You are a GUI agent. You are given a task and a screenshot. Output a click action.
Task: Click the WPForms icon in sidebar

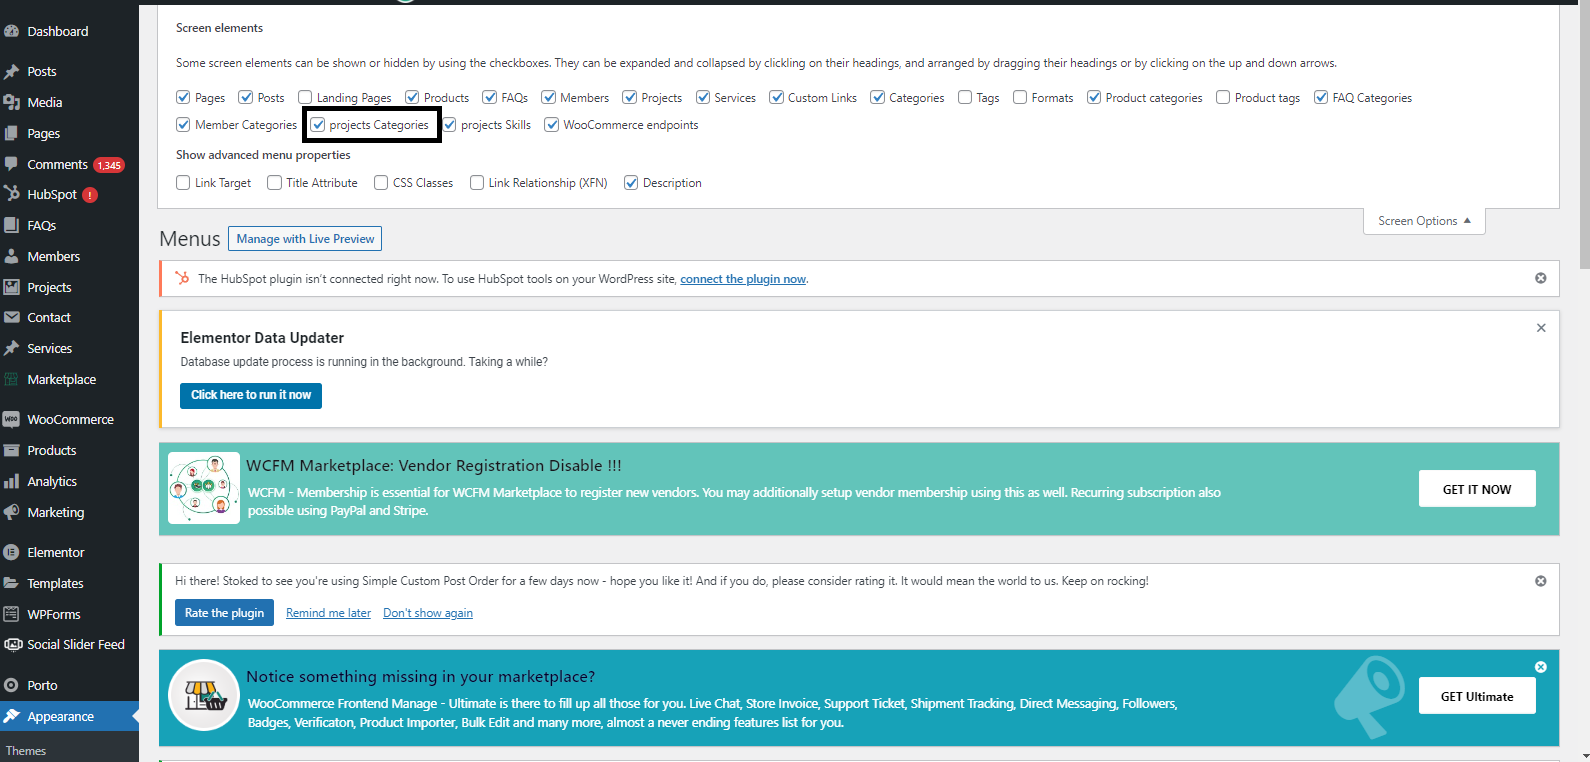(12, 614)
